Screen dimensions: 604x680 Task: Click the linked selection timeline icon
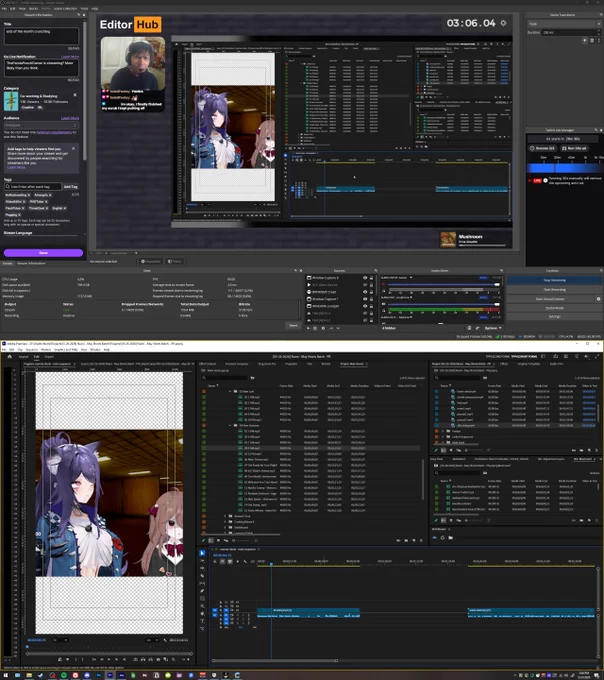[230, 561]
